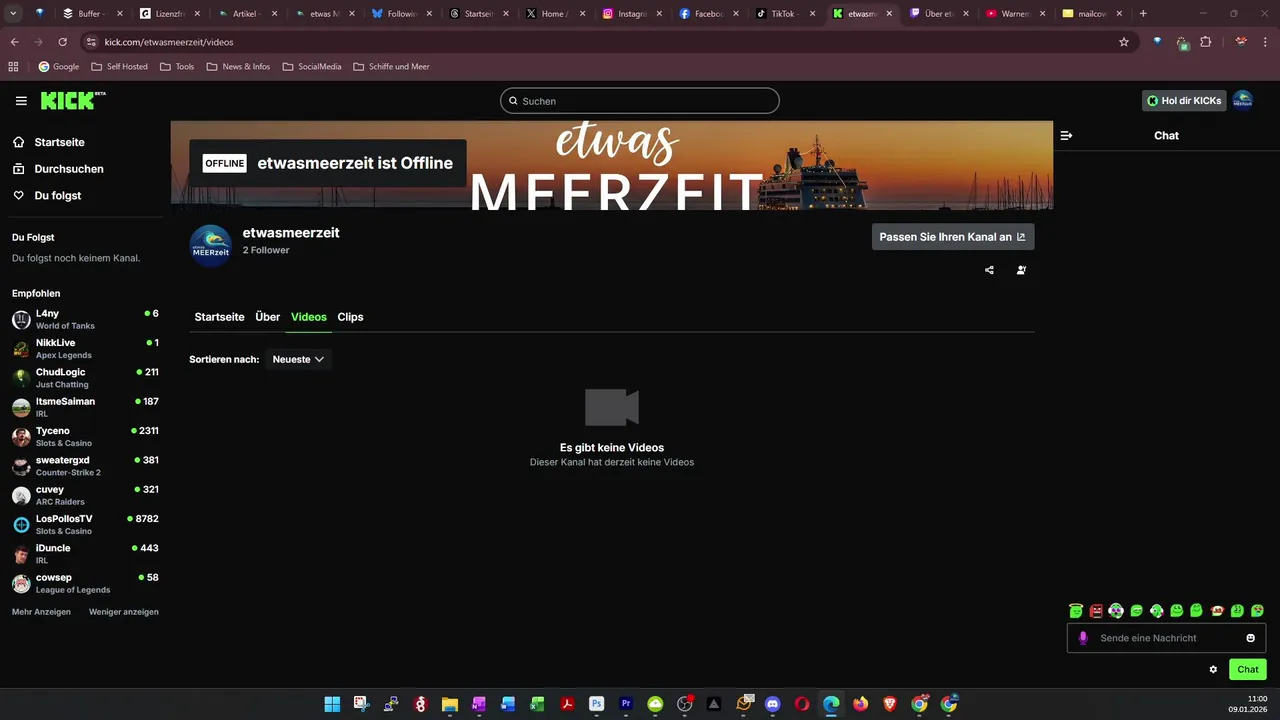Open the browser apps grid icon
1280x720 pixels.
pos(13,66)
